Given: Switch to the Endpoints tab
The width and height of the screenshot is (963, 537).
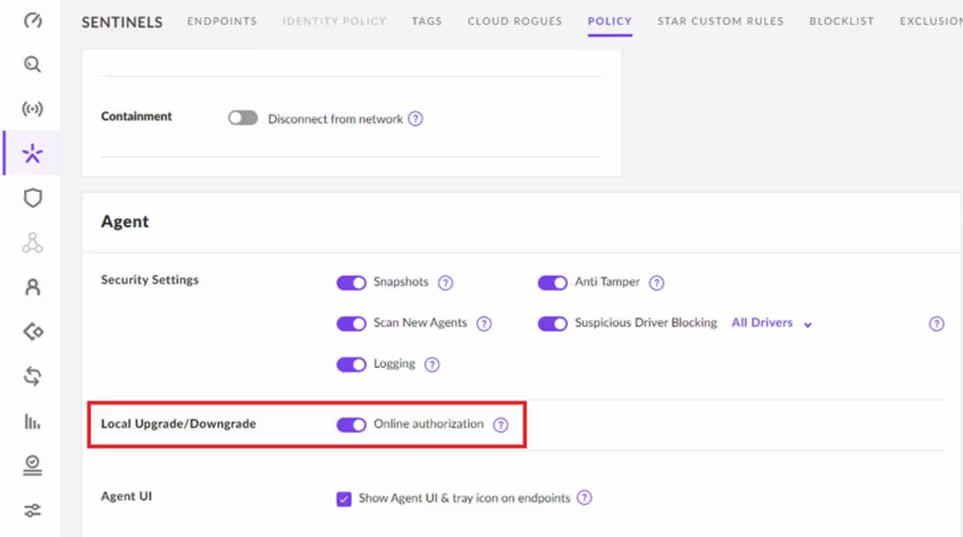Looking at the screenshot, I should tap(222, 21).
